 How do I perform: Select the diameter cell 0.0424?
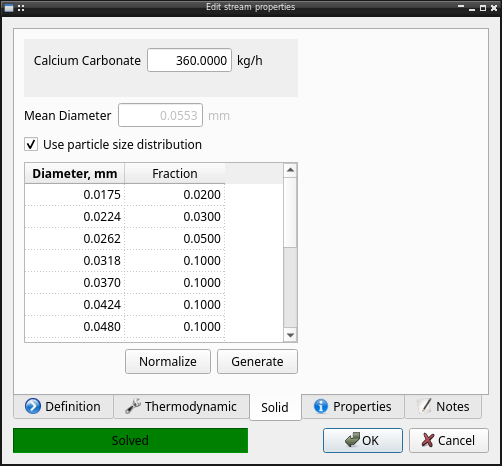coord(75,305)
